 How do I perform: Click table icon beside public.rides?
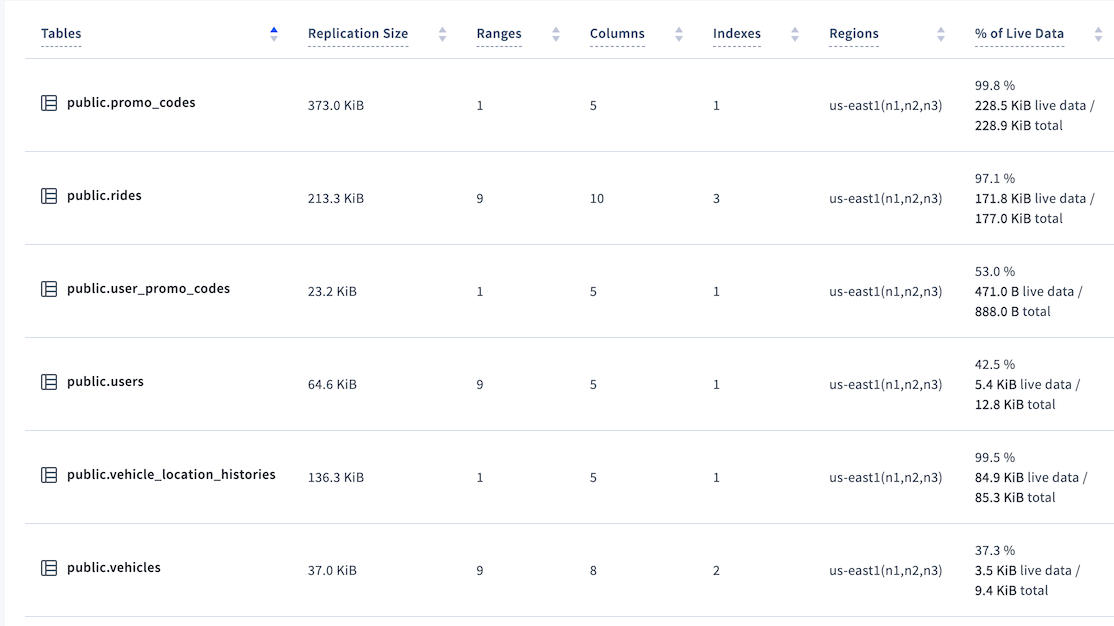click(48, 196)
